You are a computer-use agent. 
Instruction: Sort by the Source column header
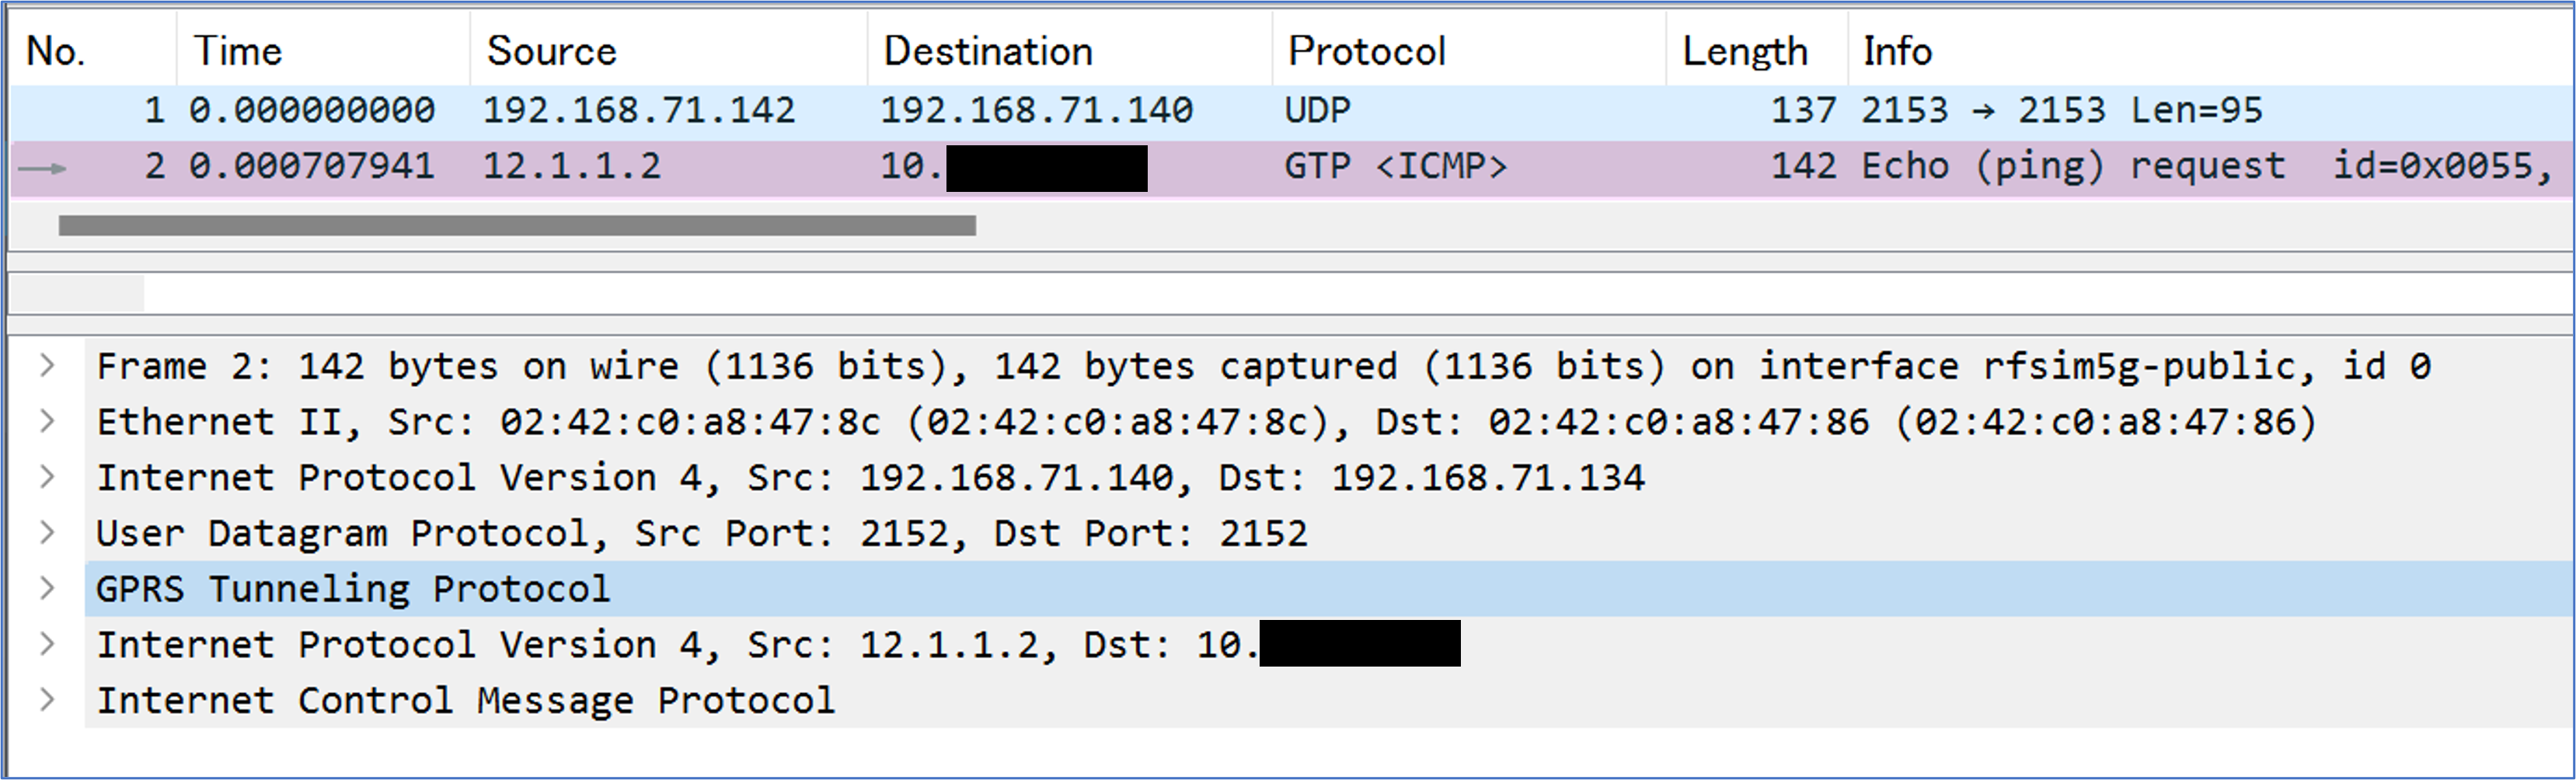coord(669,50)
